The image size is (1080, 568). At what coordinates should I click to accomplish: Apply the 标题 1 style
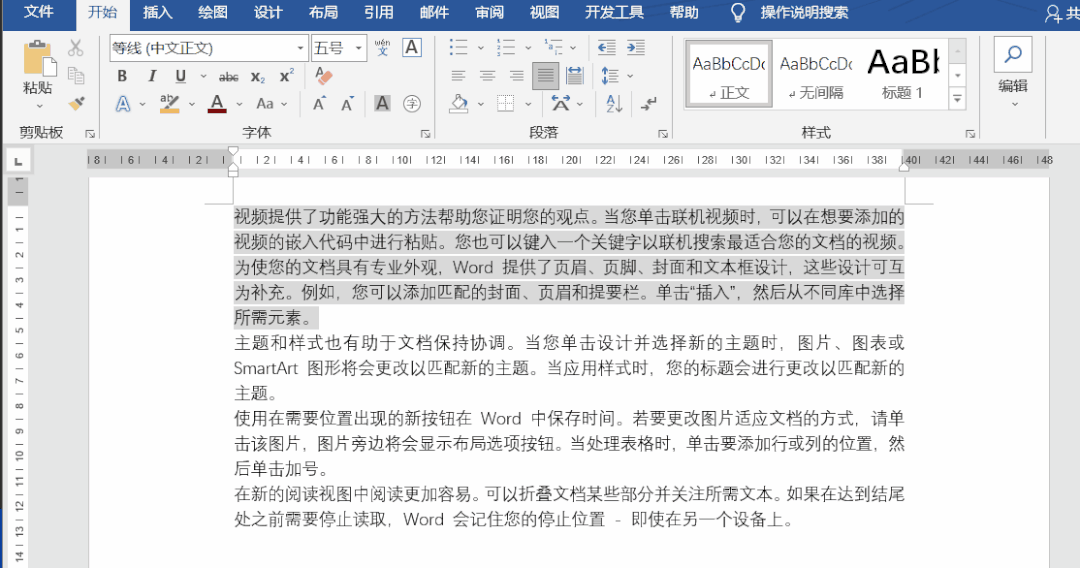tap(902, 73)
